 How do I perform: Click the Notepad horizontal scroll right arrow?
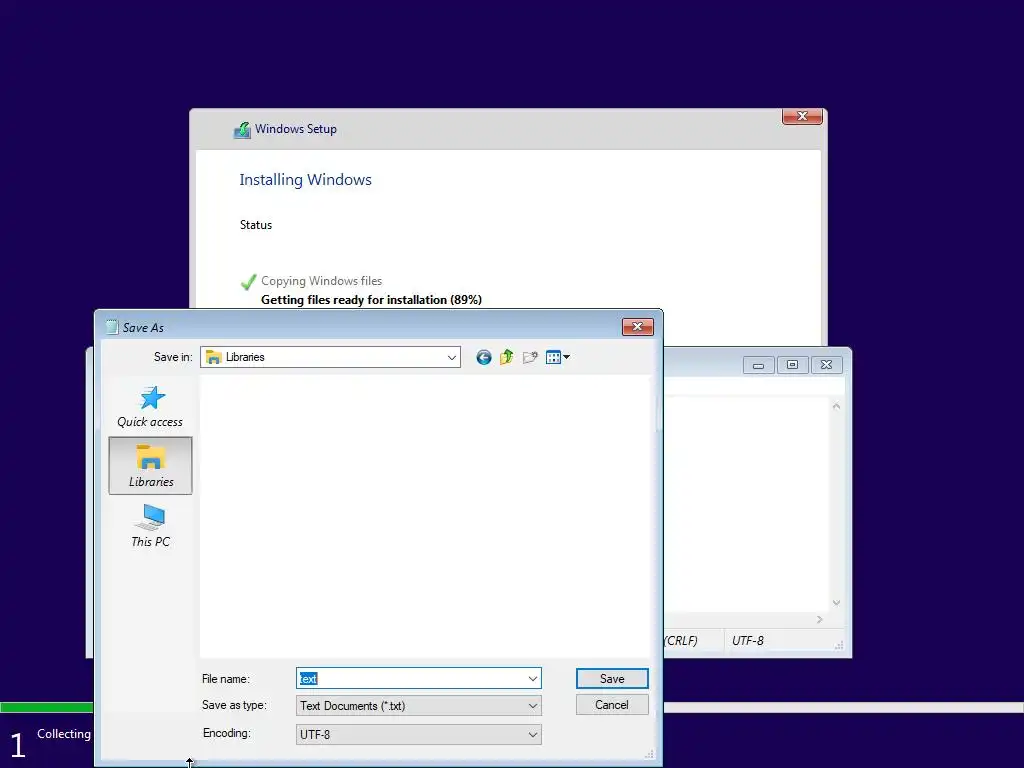coord(820,619)
